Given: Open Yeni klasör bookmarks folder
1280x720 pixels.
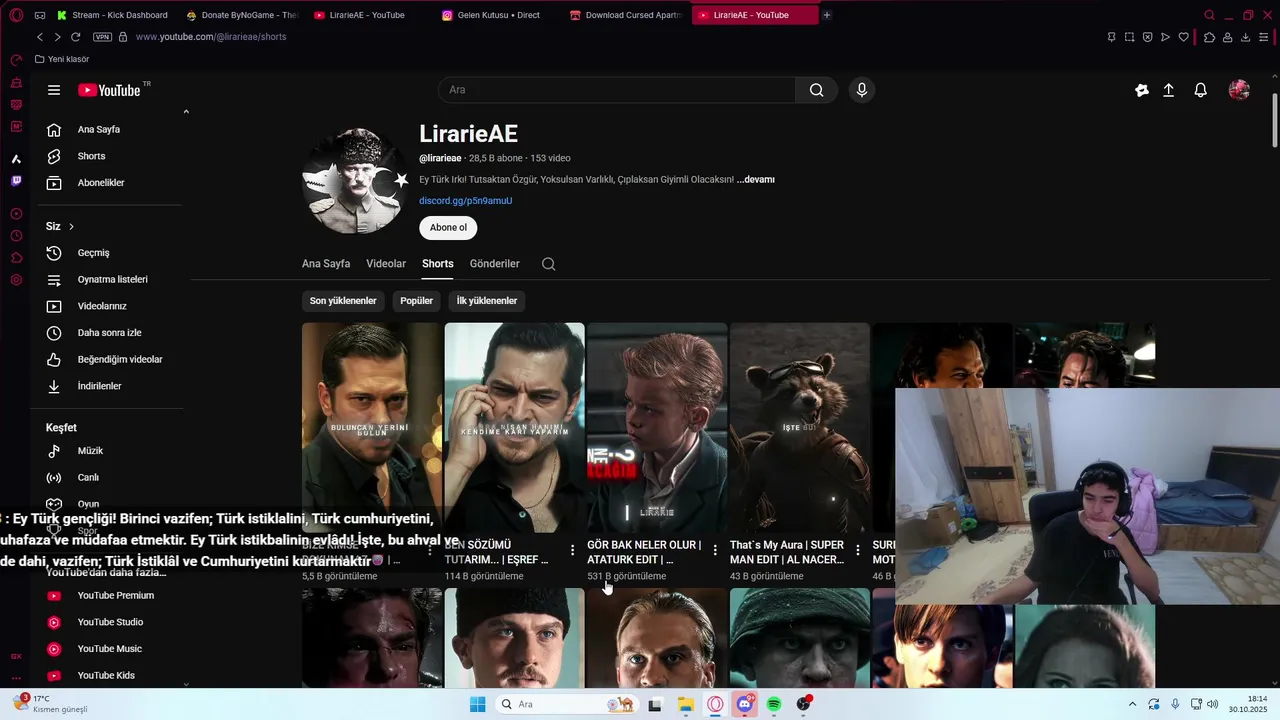Looking at the screenshot, I should click(62, 60).
